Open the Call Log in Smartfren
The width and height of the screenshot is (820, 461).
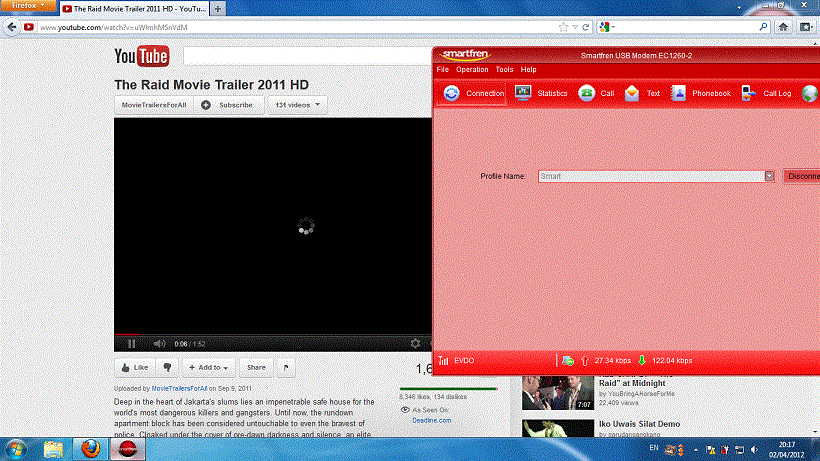click(x=766, y=94)
